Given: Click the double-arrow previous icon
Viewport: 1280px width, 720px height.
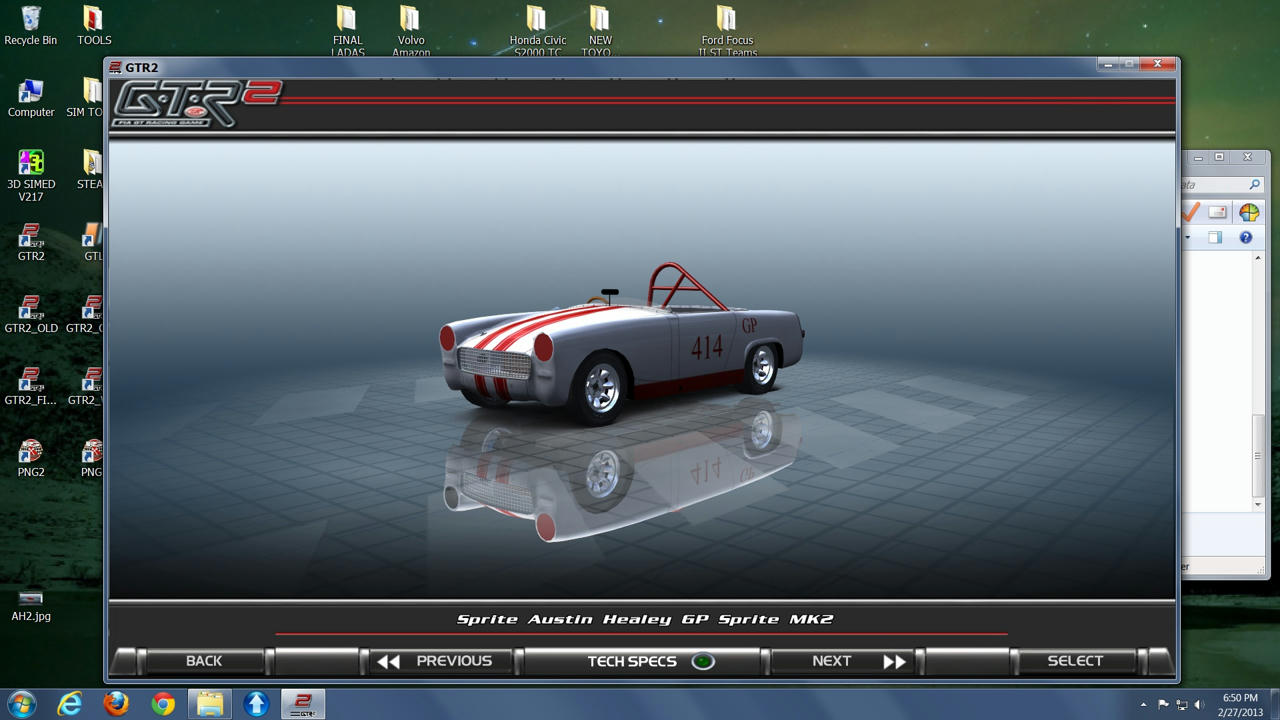Looking at the screenshot, I should click(x=389, y=661).
